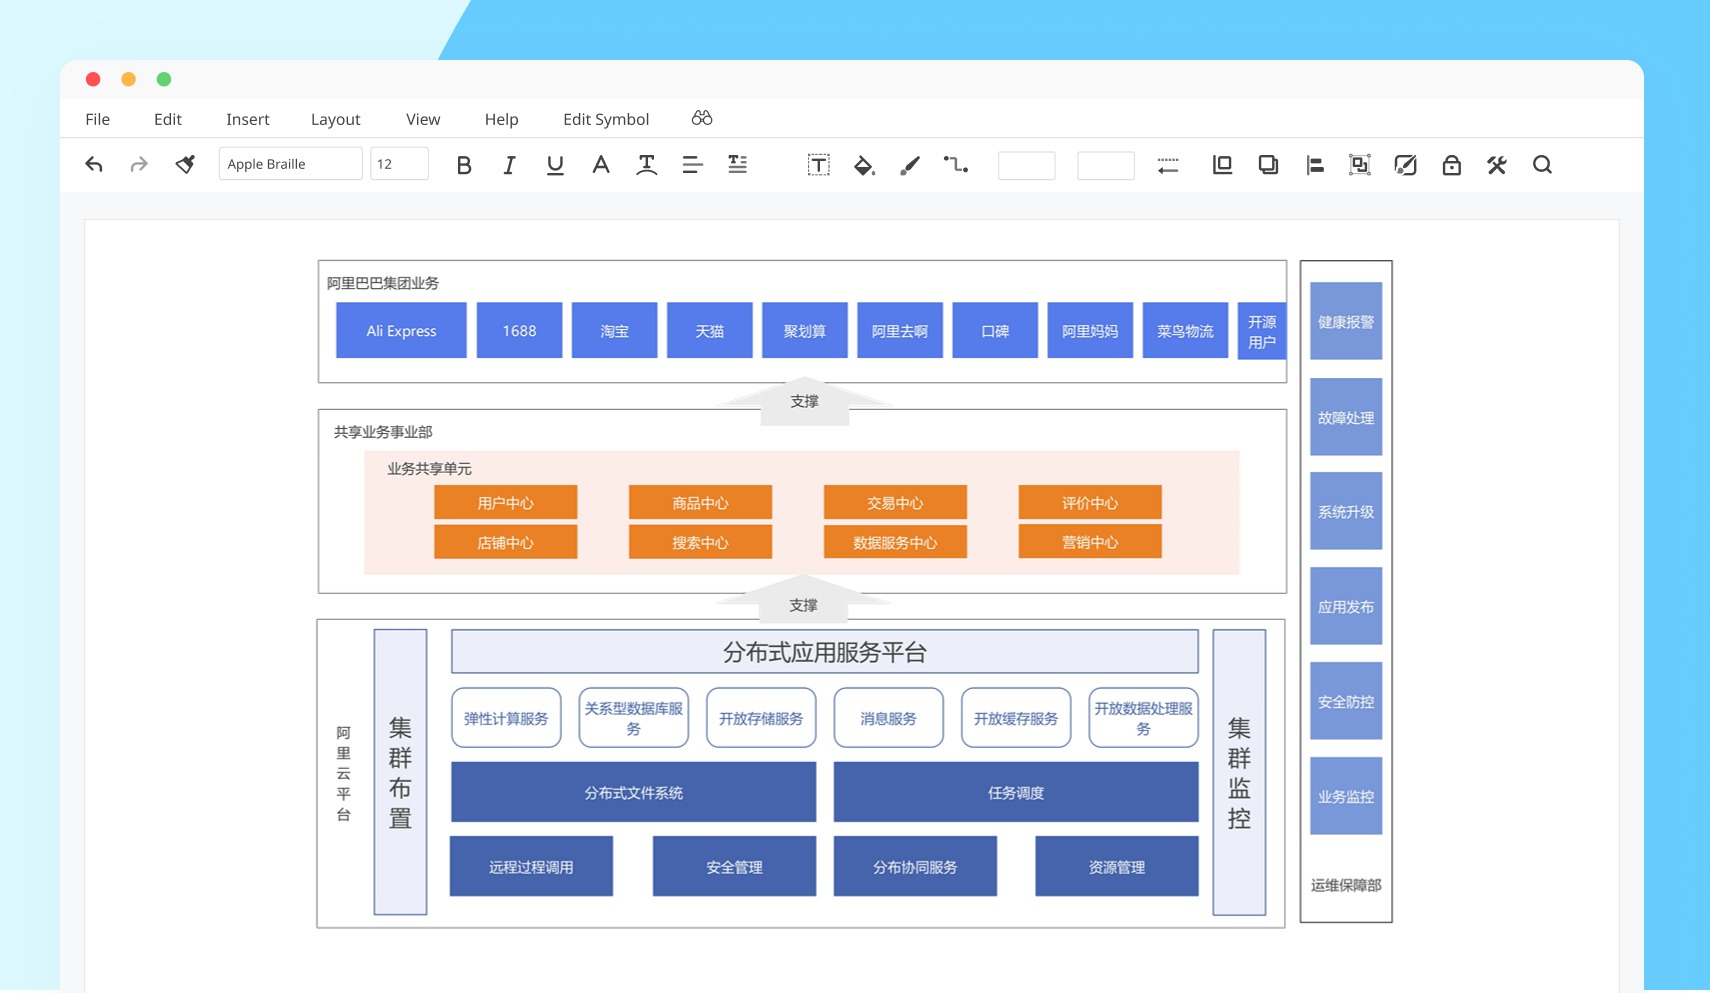The width and height of the screenshot is (1710, 993).
Task: Select the 集群布置 vertical box
Action: point(400,772)
